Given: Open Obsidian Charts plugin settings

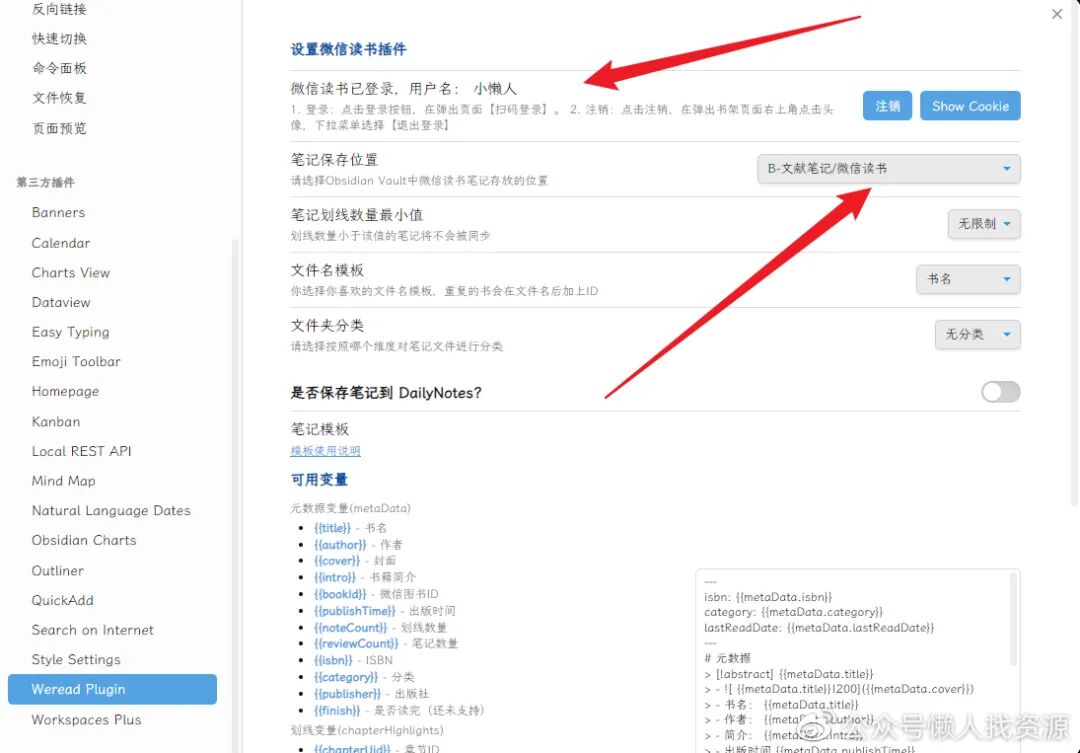Looking at the screenshot, I should pyautogui.click(x=84, y=539).
